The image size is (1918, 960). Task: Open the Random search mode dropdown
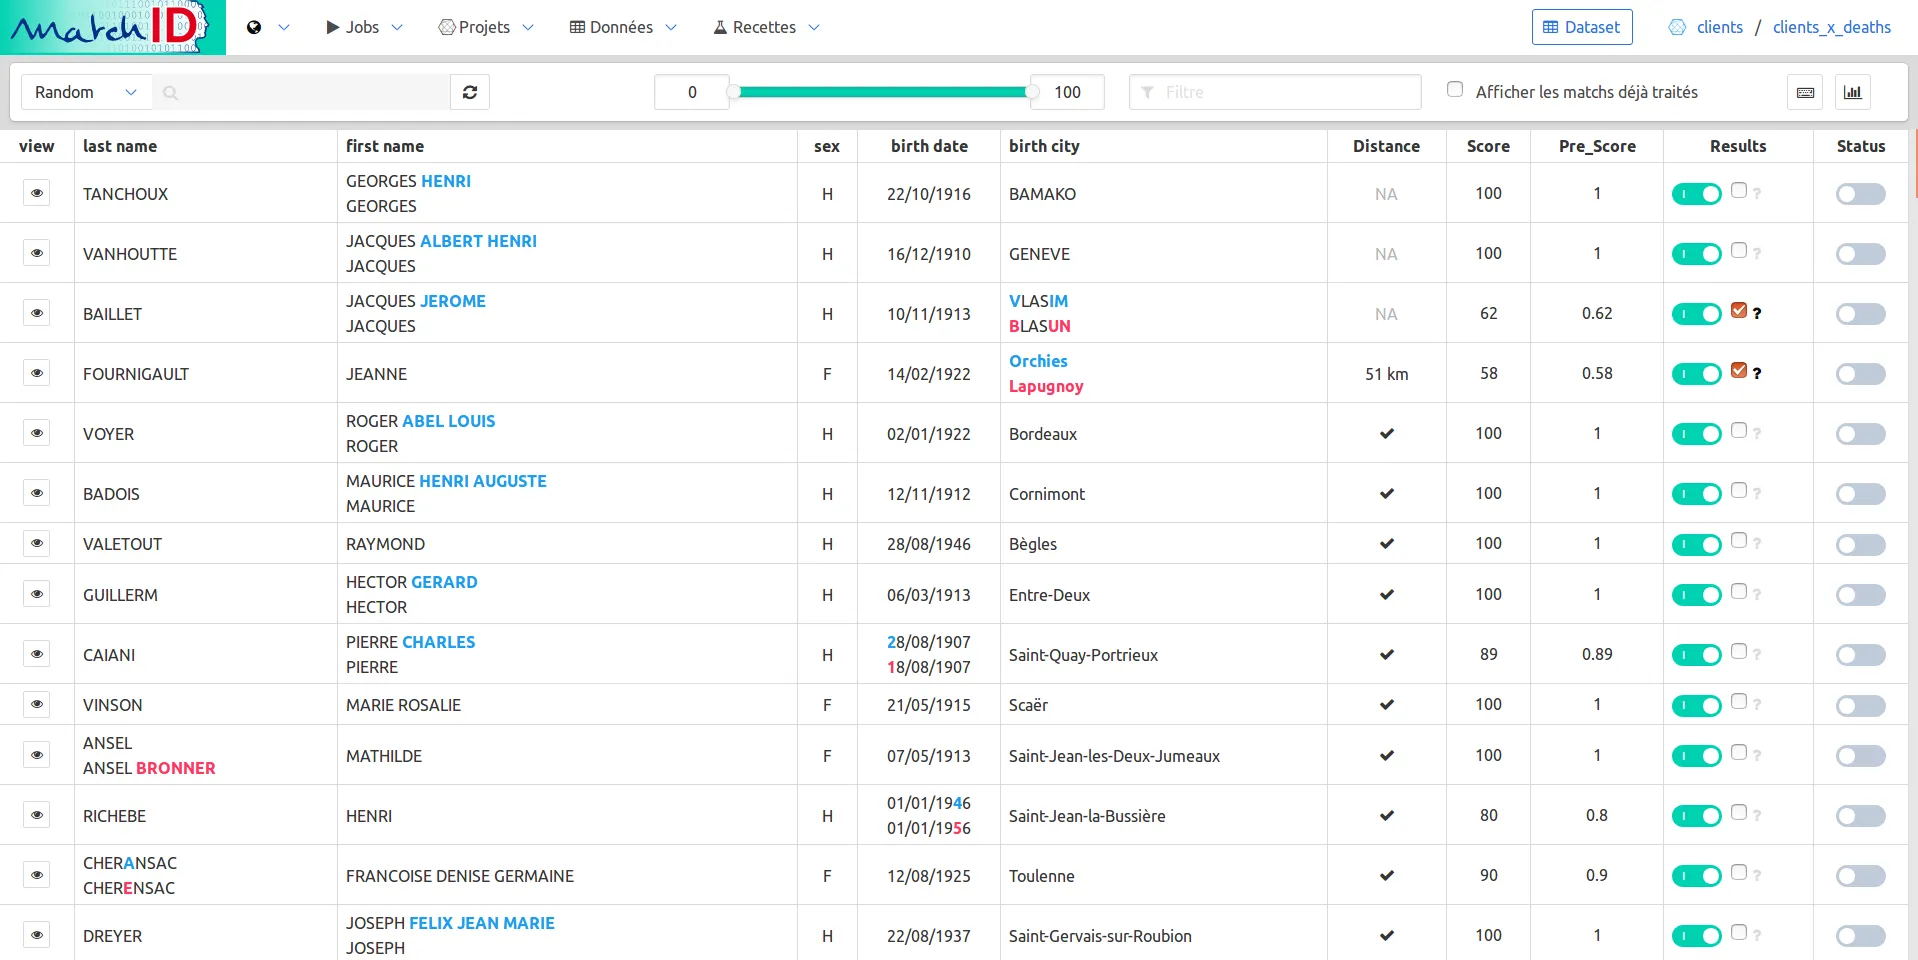[x=84, y=91]
